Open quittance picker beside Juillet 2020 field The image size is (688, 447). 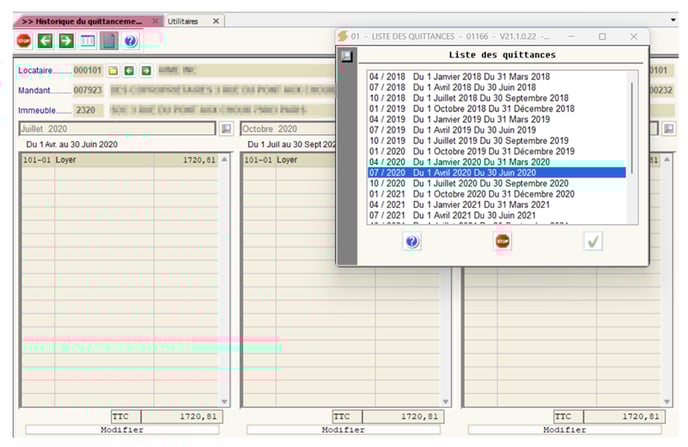(x=226, y=129)
